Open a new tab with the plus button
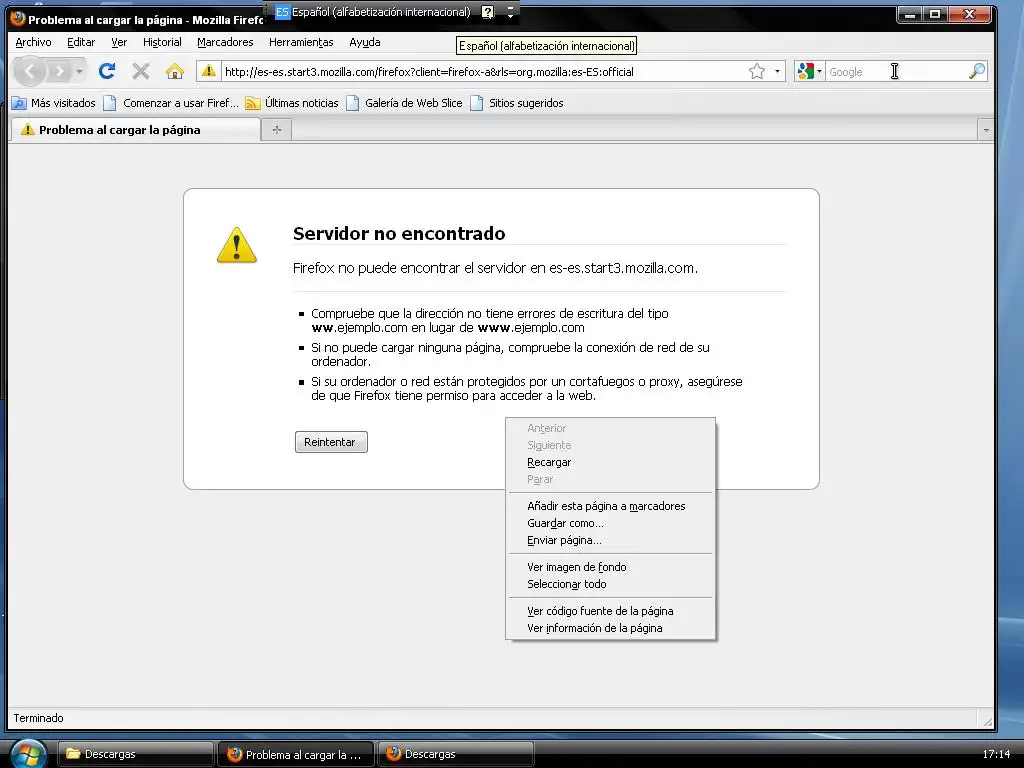This screenshot has height=768, width=1024. coord(277,129)
